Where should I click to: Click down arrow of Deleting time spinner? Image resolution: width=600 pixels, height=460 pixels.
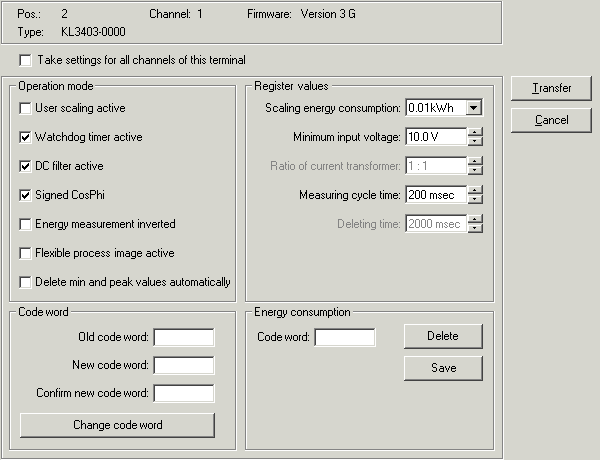click(x=475, y=228)
